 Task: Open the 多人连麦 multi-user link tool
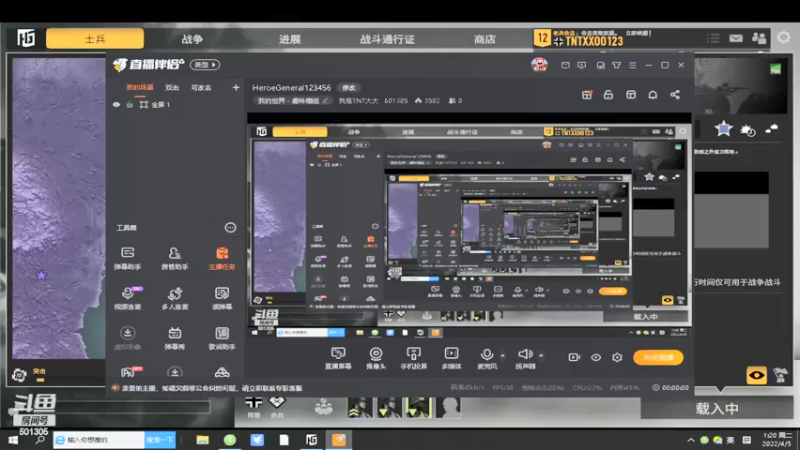point(174,298)
